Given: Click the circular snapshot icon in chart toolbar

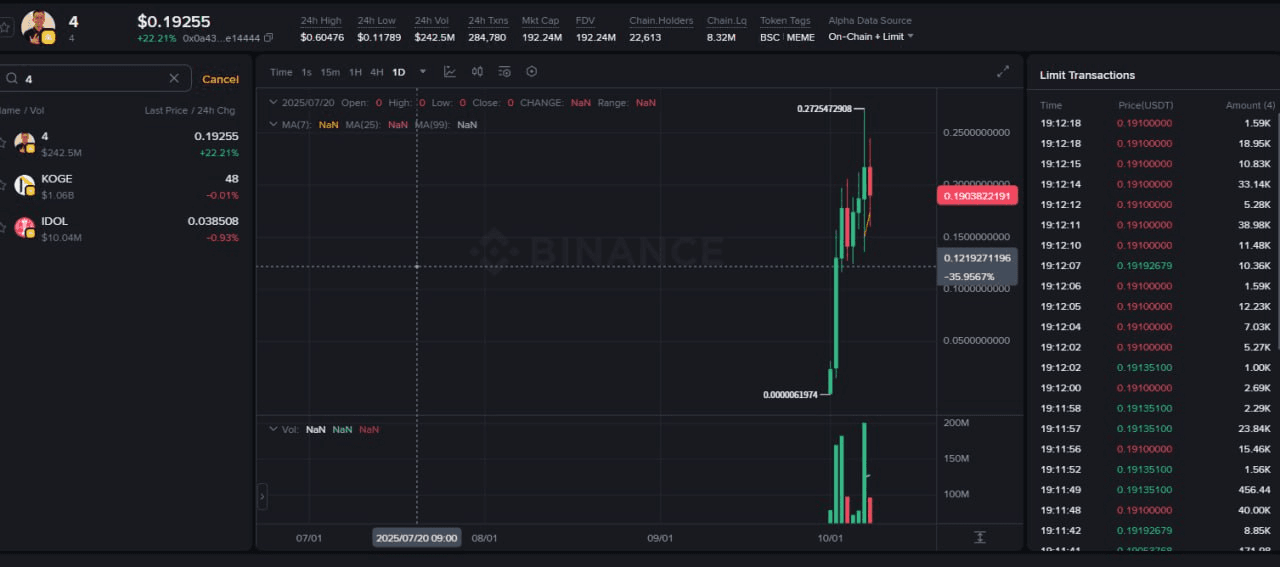Looking at the screenshot, I should (x=531, y=72).
